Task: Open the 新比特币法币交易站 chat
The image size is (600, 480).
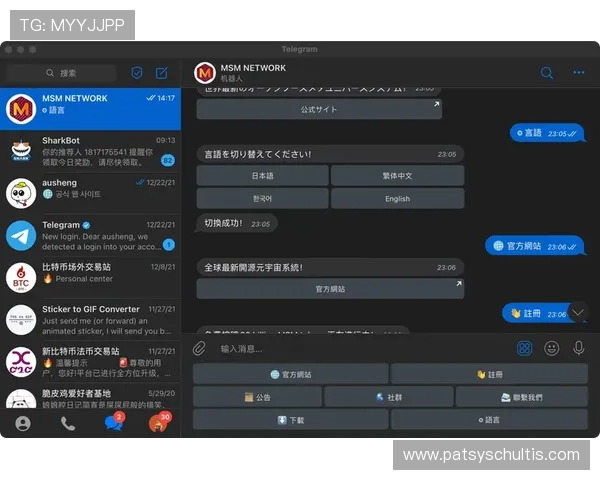Action: click(x=90, y=362)
